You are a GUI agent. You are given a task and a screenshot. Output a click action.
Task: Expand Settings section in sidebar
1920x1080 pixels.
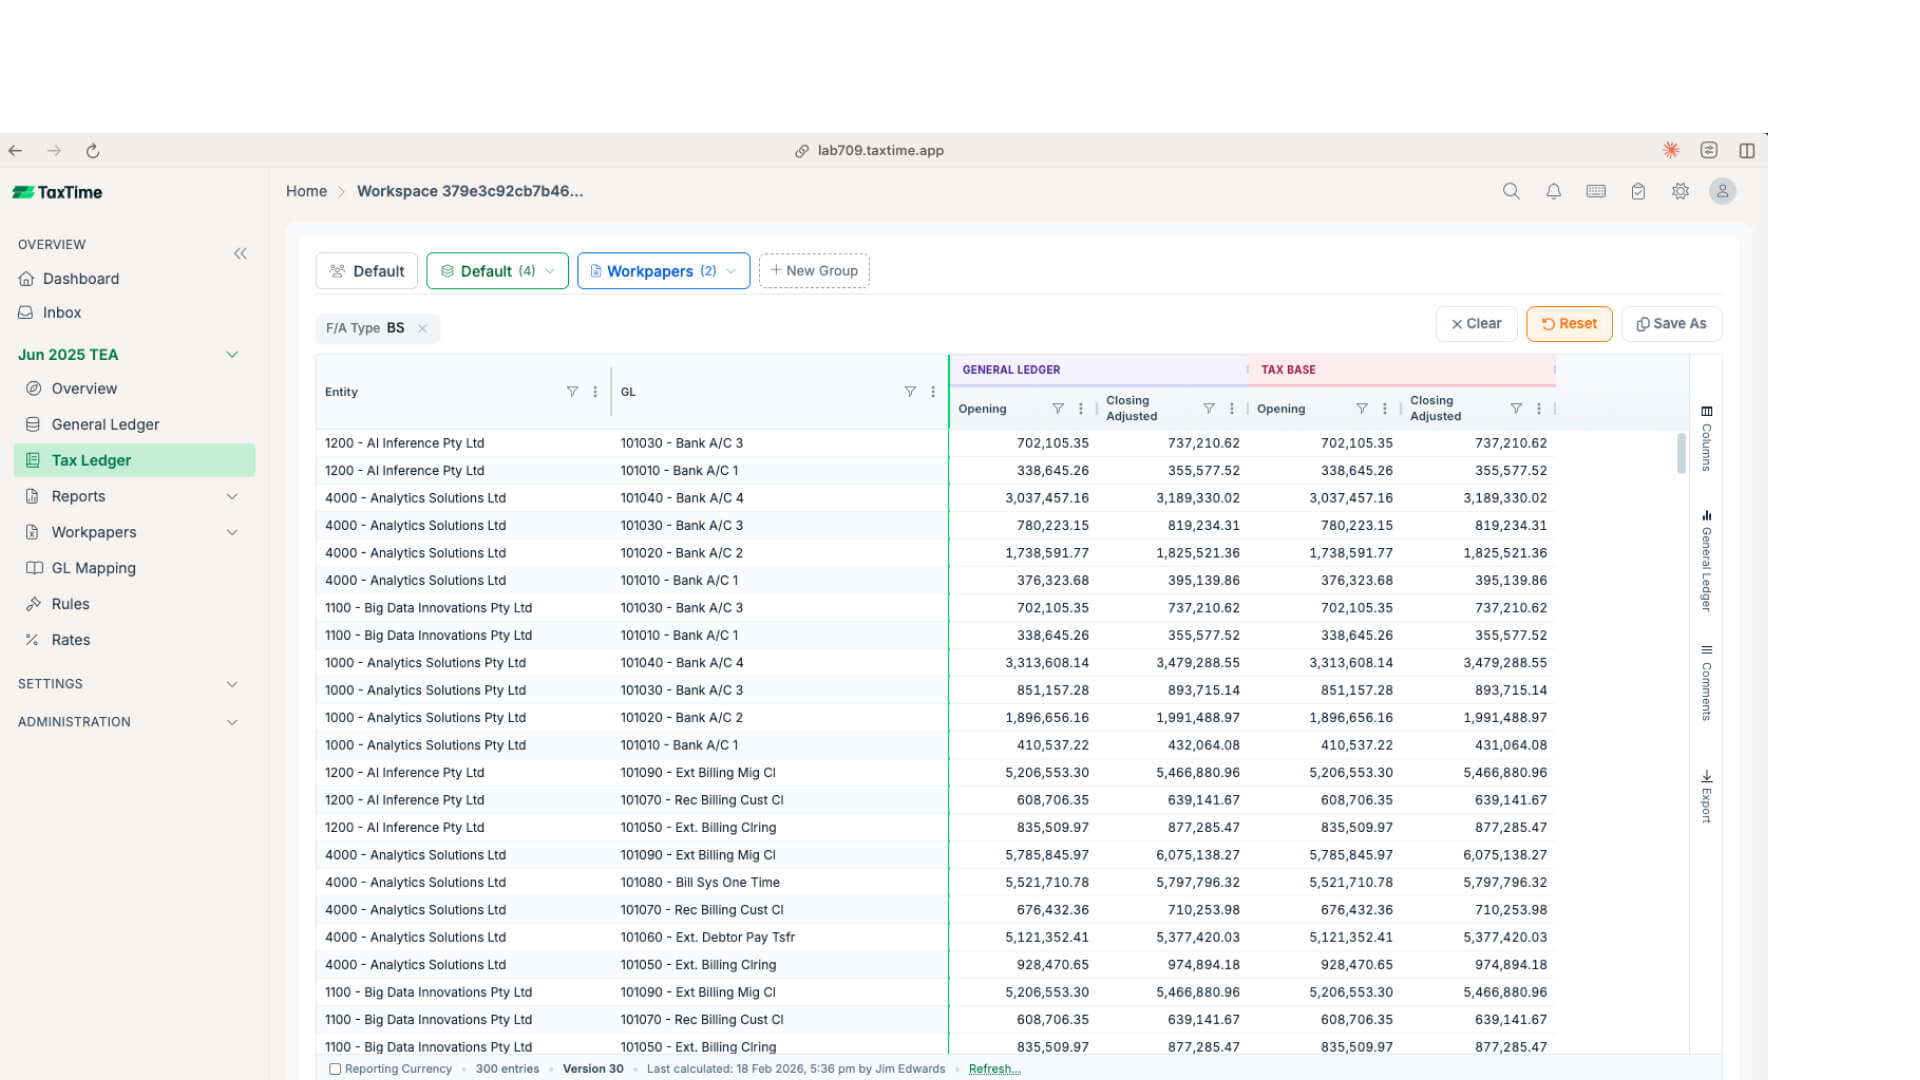[x=232, y=684]
